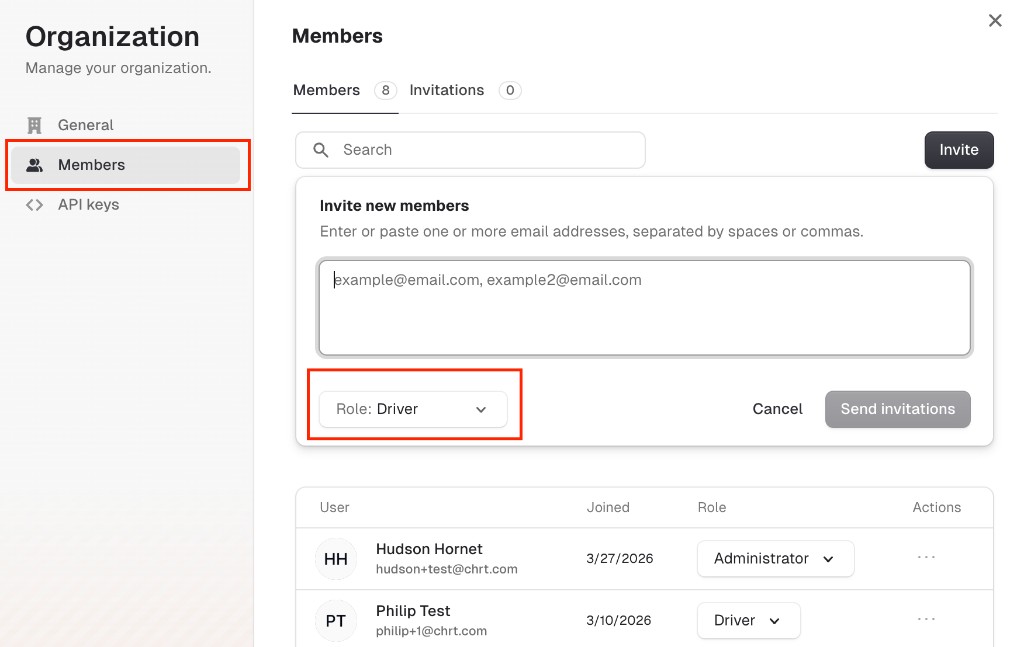This screenshot has height=647, width=1024.
Task: Select General in the sidebar
Action: click(x=85, y=124)
